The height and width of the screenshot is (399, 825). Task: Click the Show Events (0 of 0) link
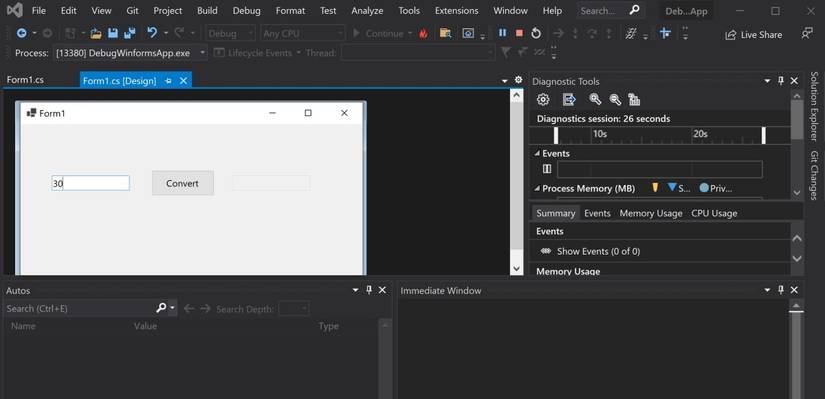[598, 252]
